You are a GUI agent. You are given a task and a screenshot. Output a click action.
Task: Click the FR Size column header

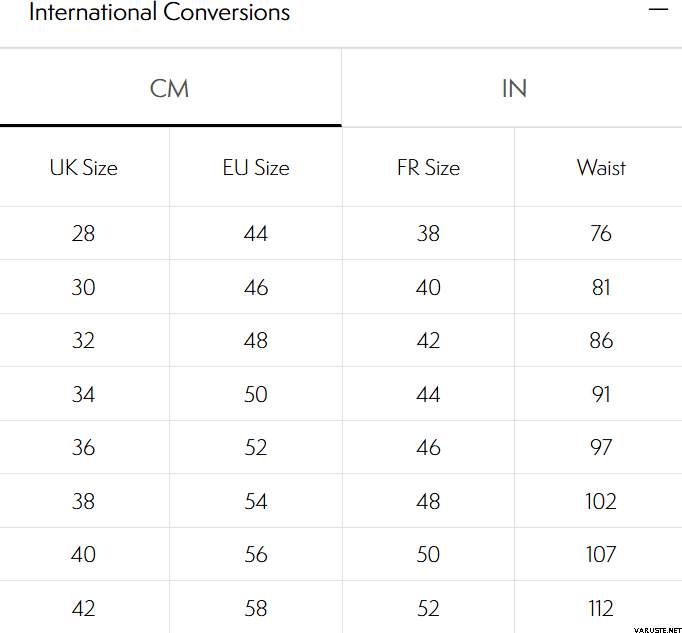coord(428,168)
